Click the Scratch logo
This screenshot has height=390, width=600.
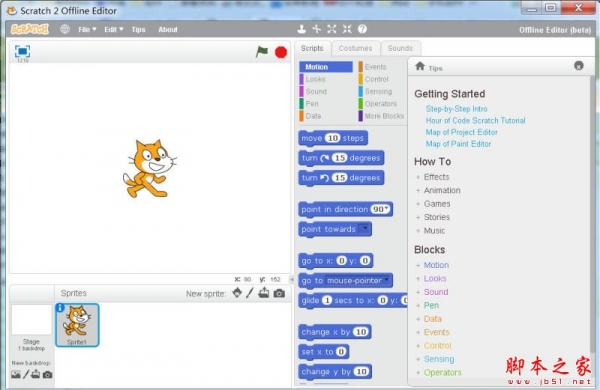click(x=30, y=29)
